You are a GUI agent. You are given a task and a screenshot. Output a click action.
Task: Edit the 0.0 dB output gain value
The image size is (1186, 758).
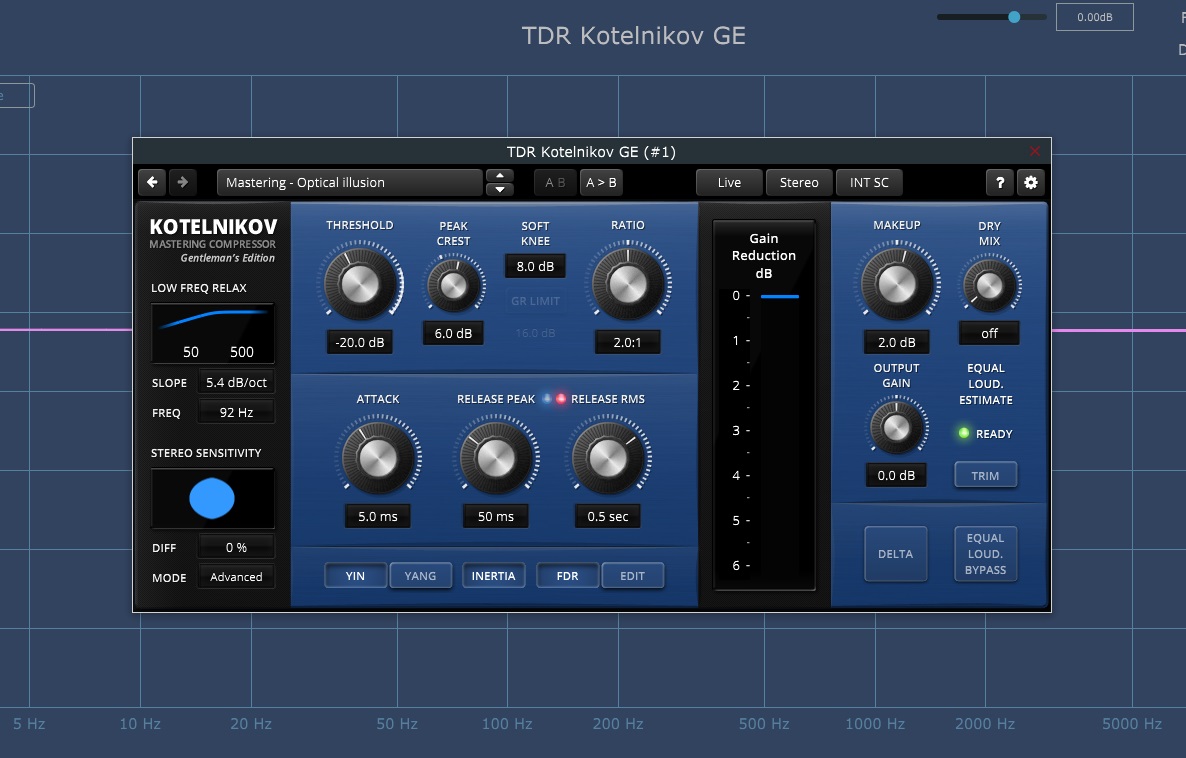tap(896, 475)
